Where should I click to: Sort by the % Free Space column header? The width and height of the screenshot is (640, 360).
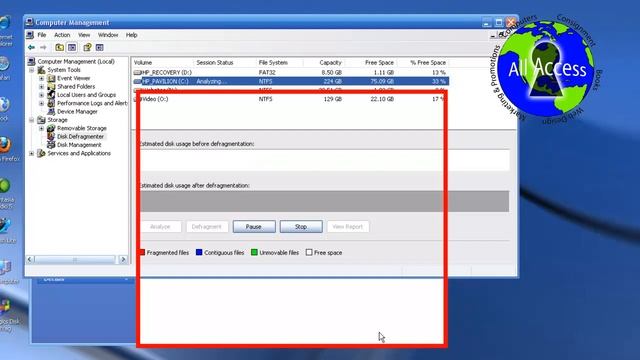[423, 62]
